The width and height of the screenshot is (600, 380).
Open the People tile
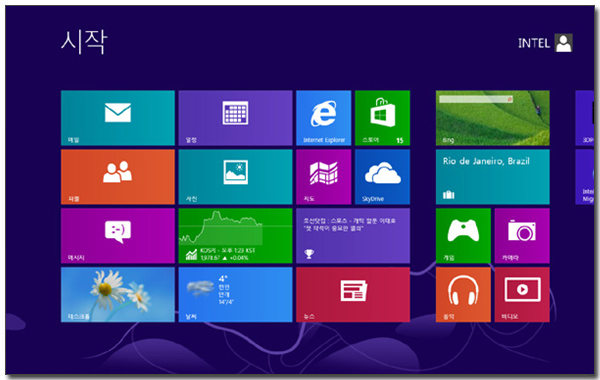coord(118,177)
